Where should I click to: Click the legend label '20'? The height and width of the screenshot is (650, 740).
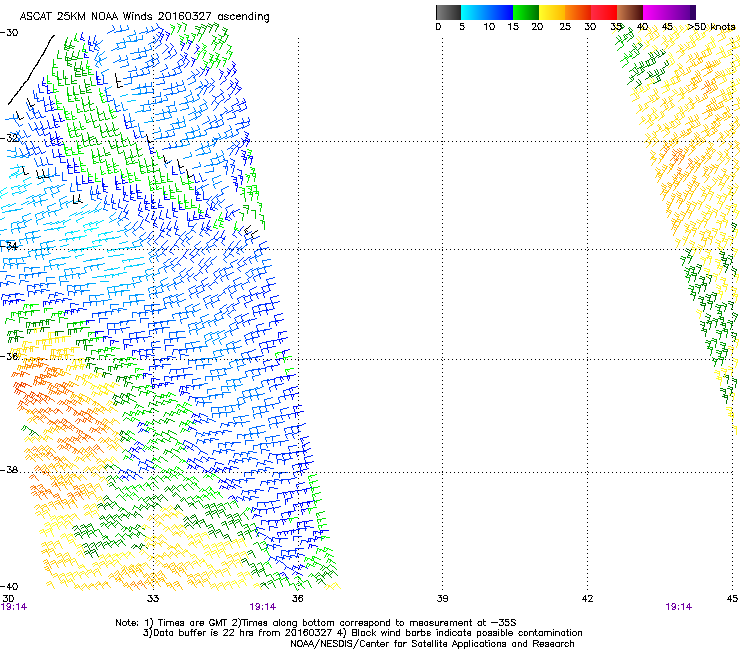tap(537, 27)
